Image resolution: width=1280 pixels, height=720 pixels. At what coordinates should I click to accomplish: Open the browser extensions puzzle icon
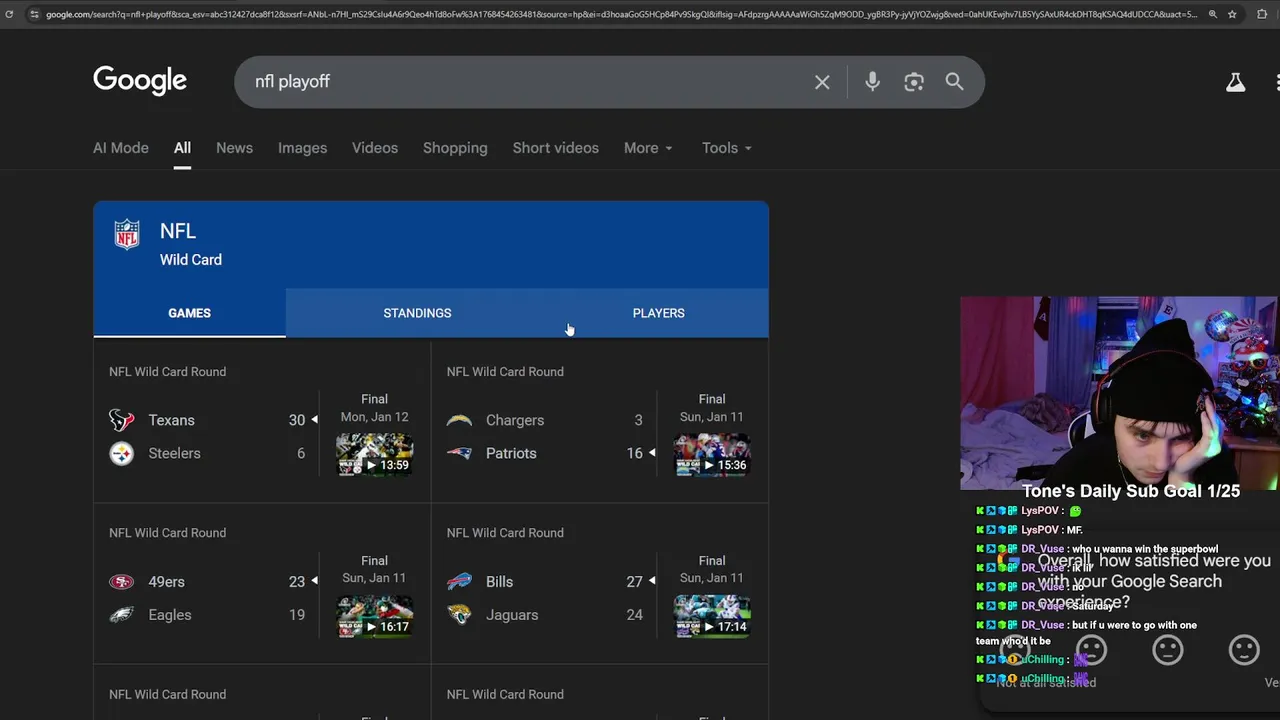tap(1262, 14)
